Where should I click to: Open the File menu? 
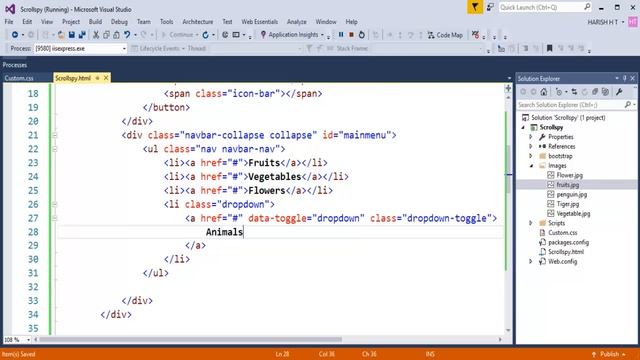click(x=9, y=22)
